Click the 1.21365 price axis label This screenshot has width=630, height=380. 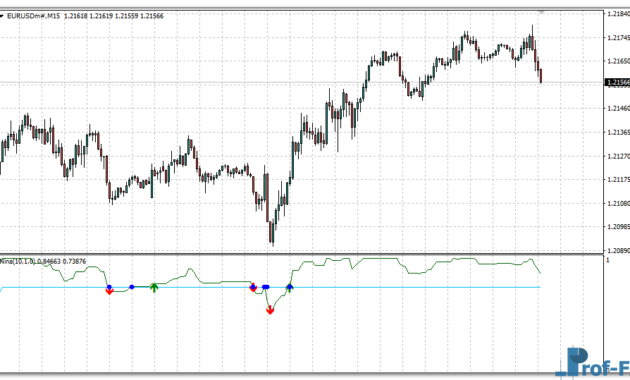[x=618, y=132]
